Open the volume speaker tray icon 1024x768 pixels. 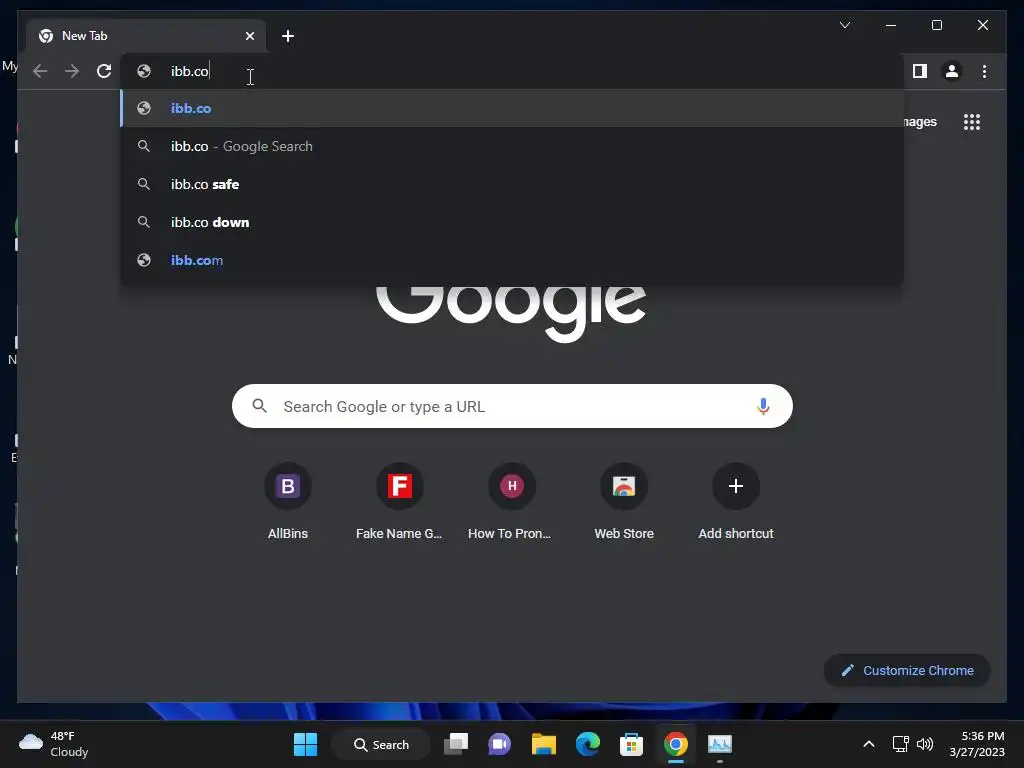pos(925,744)
